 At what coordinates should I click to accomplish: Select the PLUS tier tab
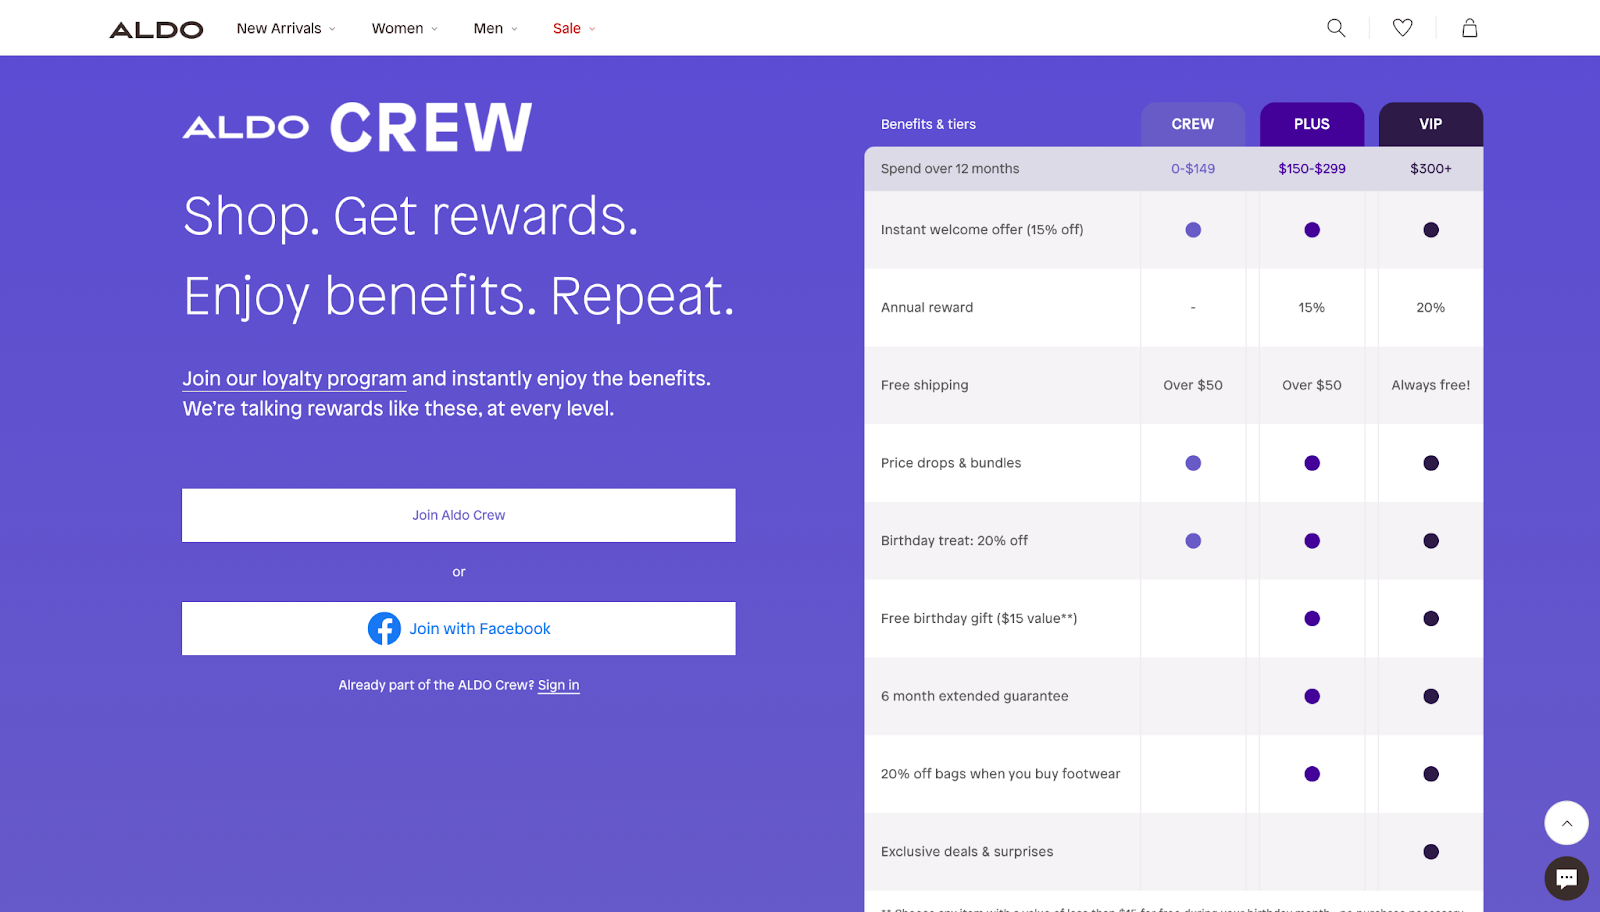click(x=1311, y=124)
